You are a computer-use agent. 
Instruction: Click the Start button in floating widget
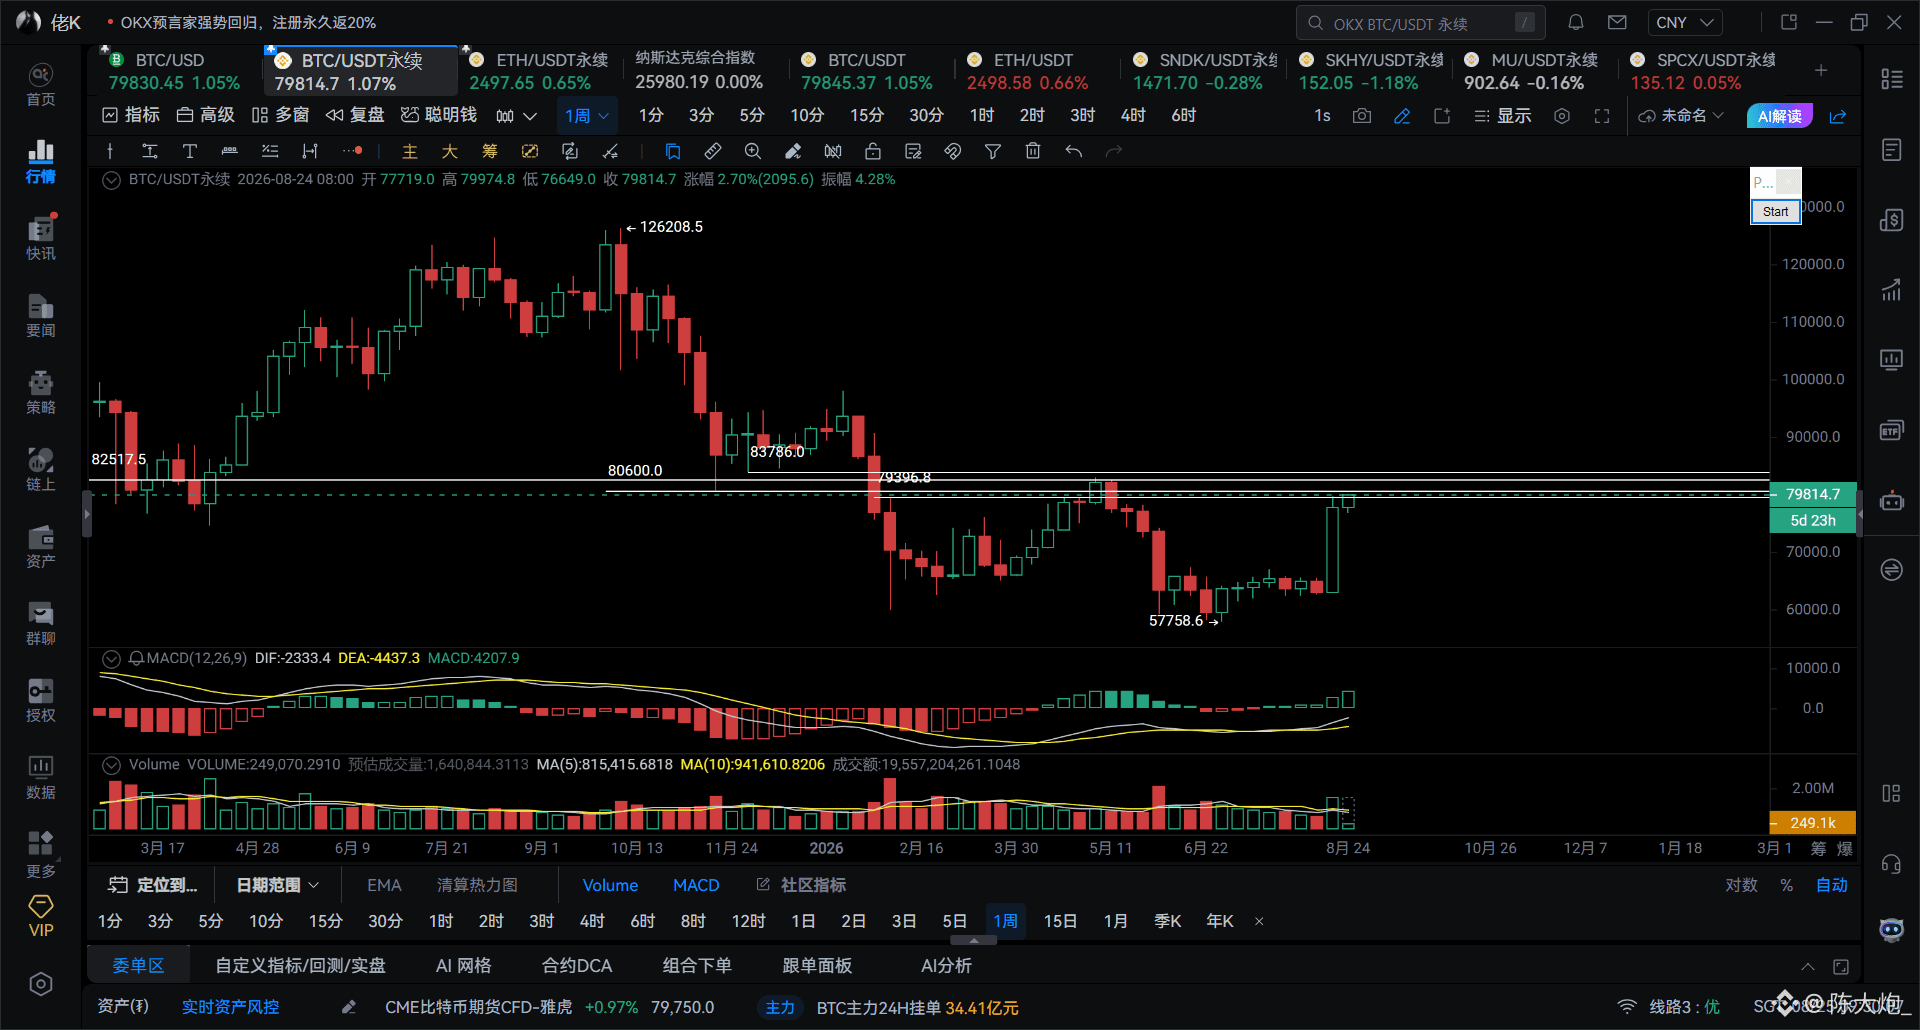coord(1775,211)
